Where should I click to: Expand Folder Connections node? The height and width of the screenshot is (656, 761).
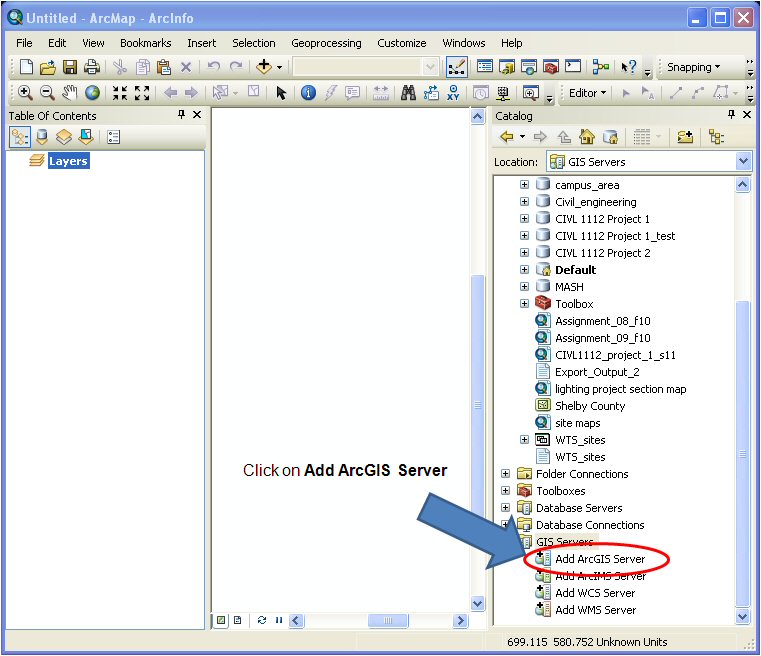coord(505,473)
